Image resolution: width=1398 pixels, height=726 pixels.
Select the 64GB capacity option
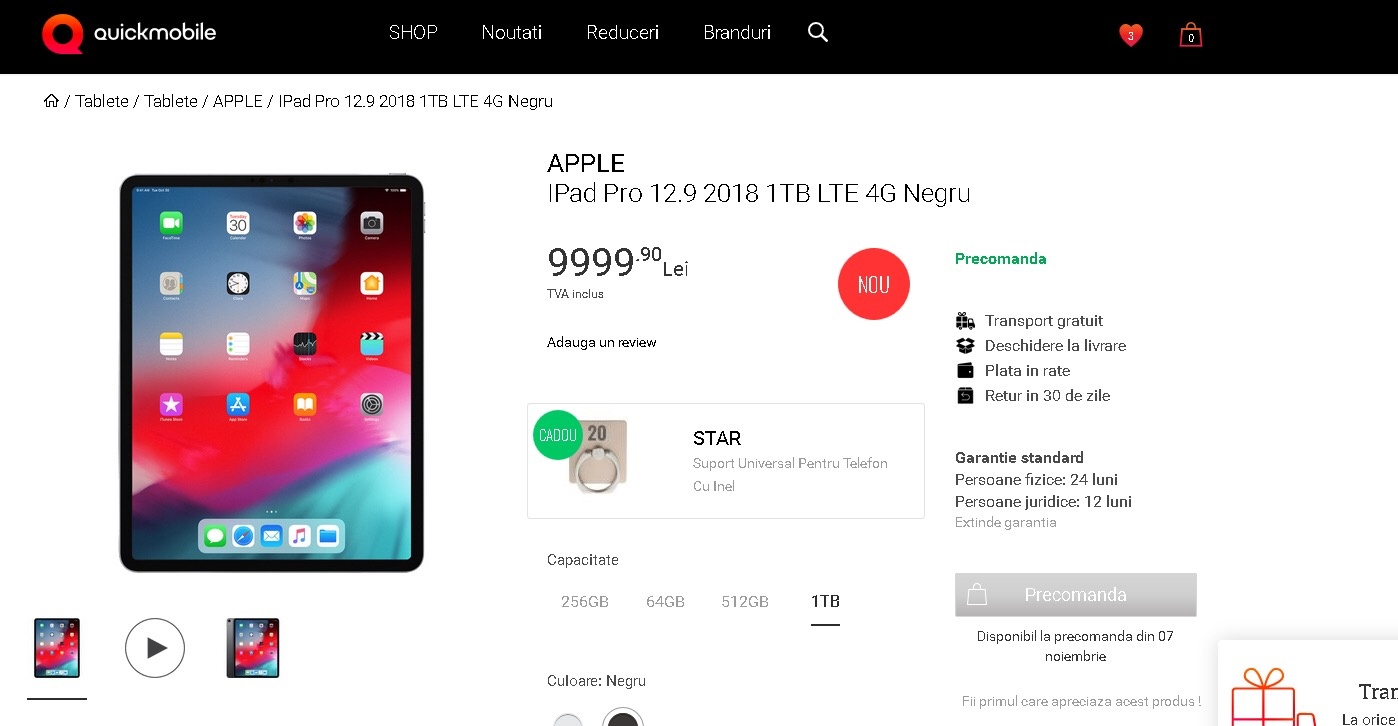coord(665,601)
